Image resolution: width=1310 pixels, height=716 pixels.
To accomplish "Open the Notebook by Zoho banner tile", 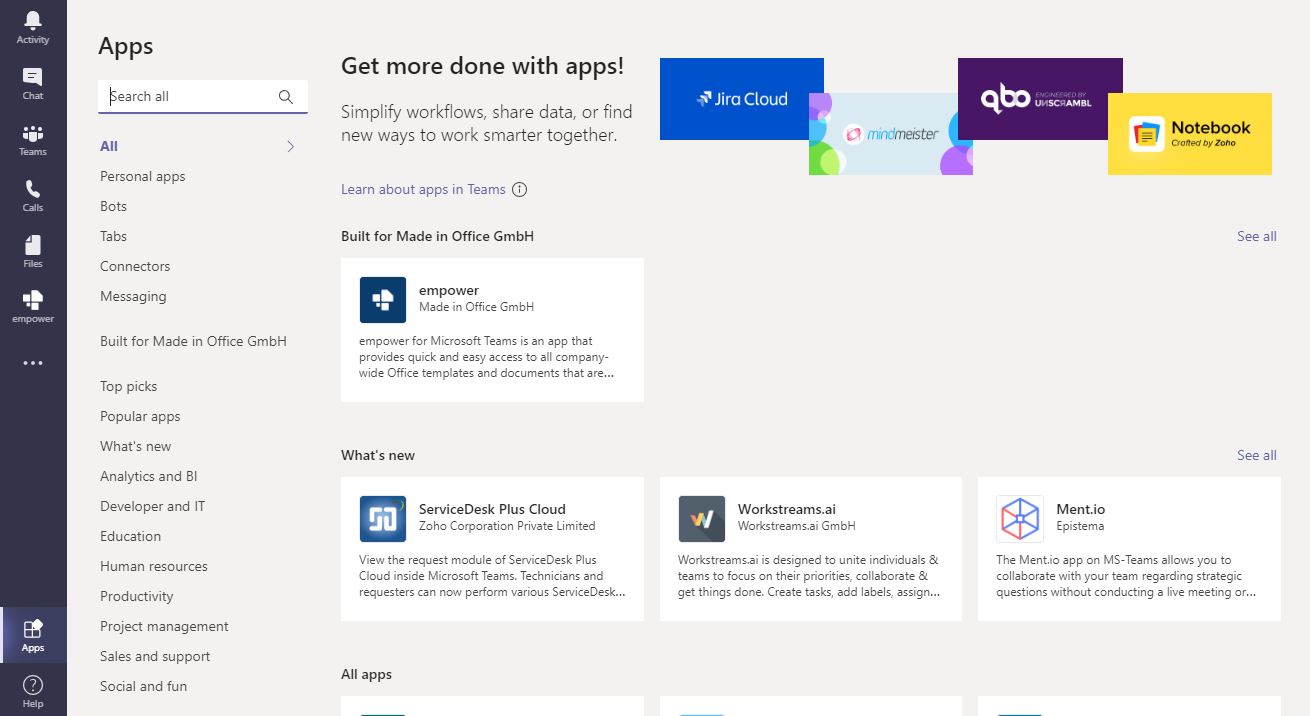I will pyautogui.click(x=1189, y=134).
